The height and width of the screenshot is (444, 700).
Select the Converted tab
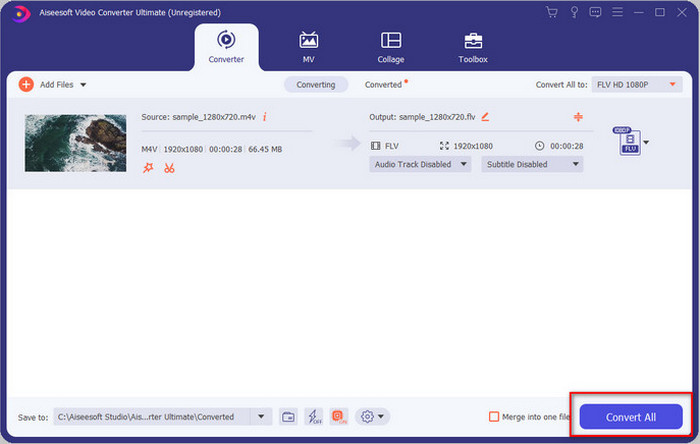pyautogui.click(x=383, y=84)
